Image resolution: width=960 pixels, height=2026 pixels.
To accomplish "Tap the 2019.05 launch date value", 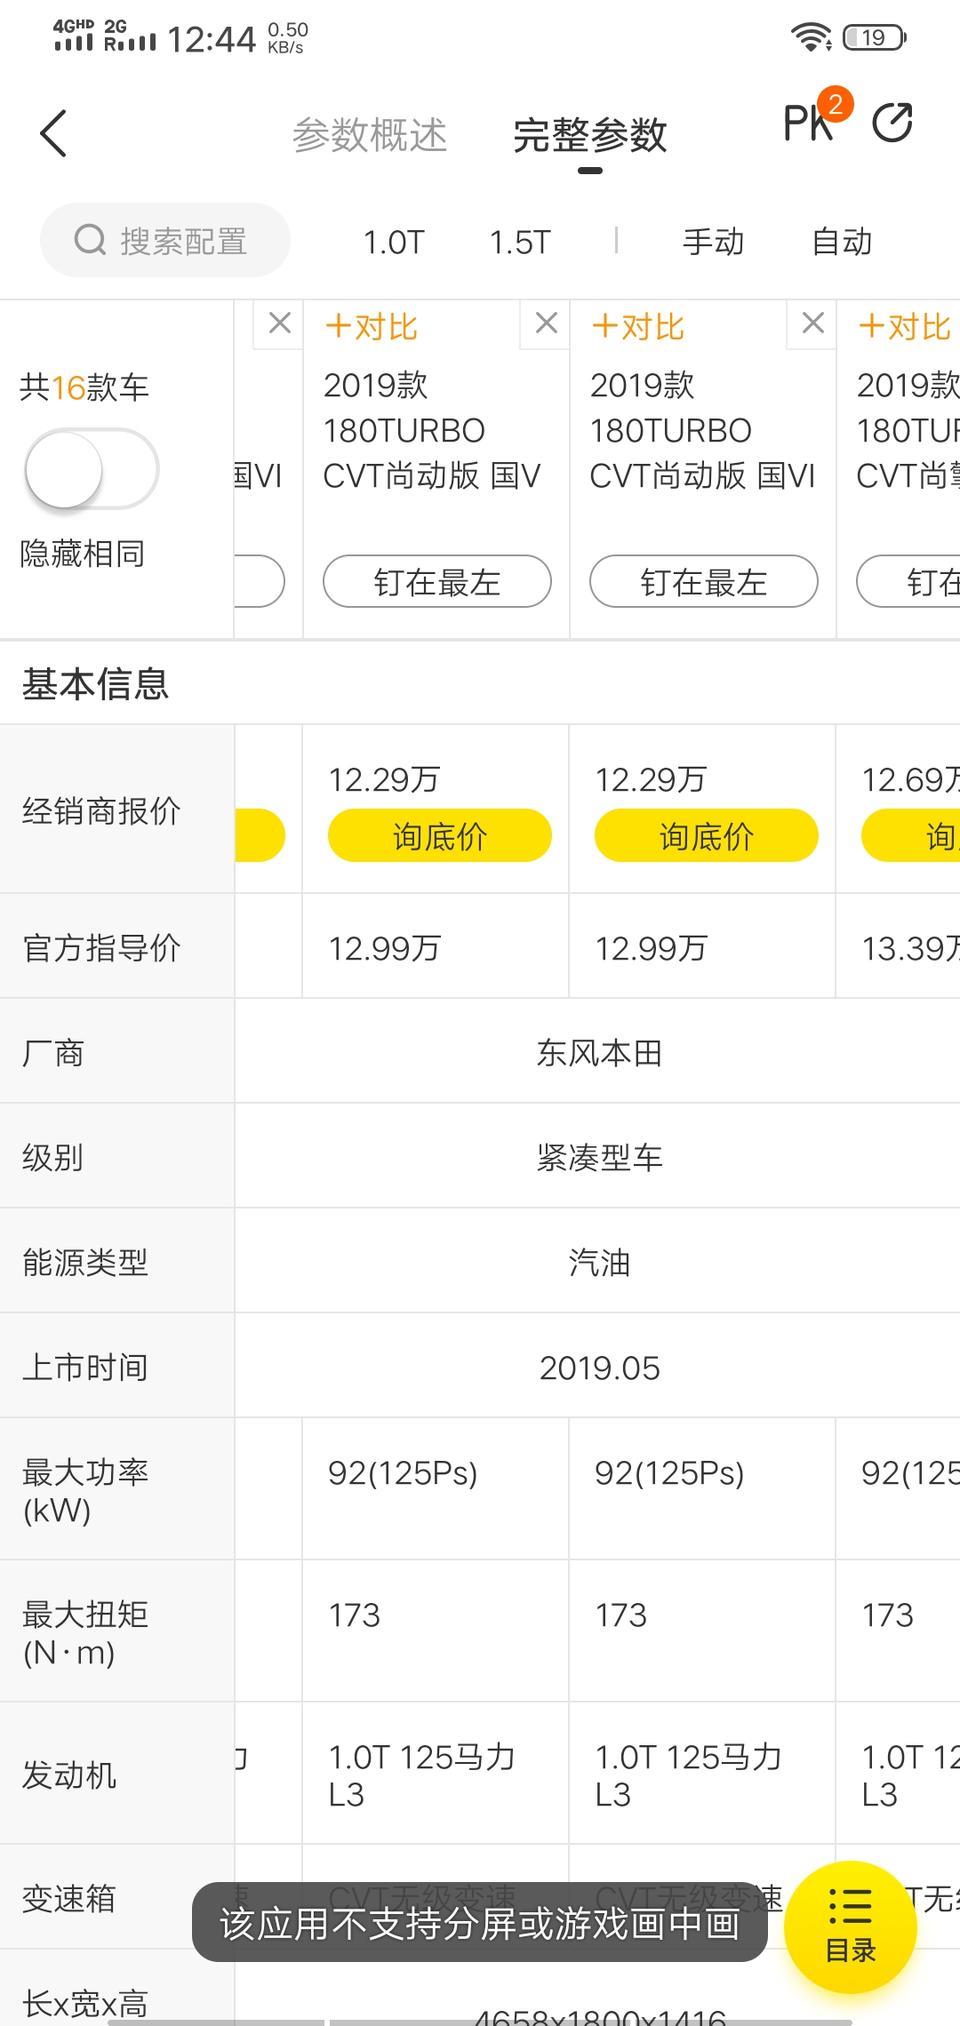I will click(599, 1368).
